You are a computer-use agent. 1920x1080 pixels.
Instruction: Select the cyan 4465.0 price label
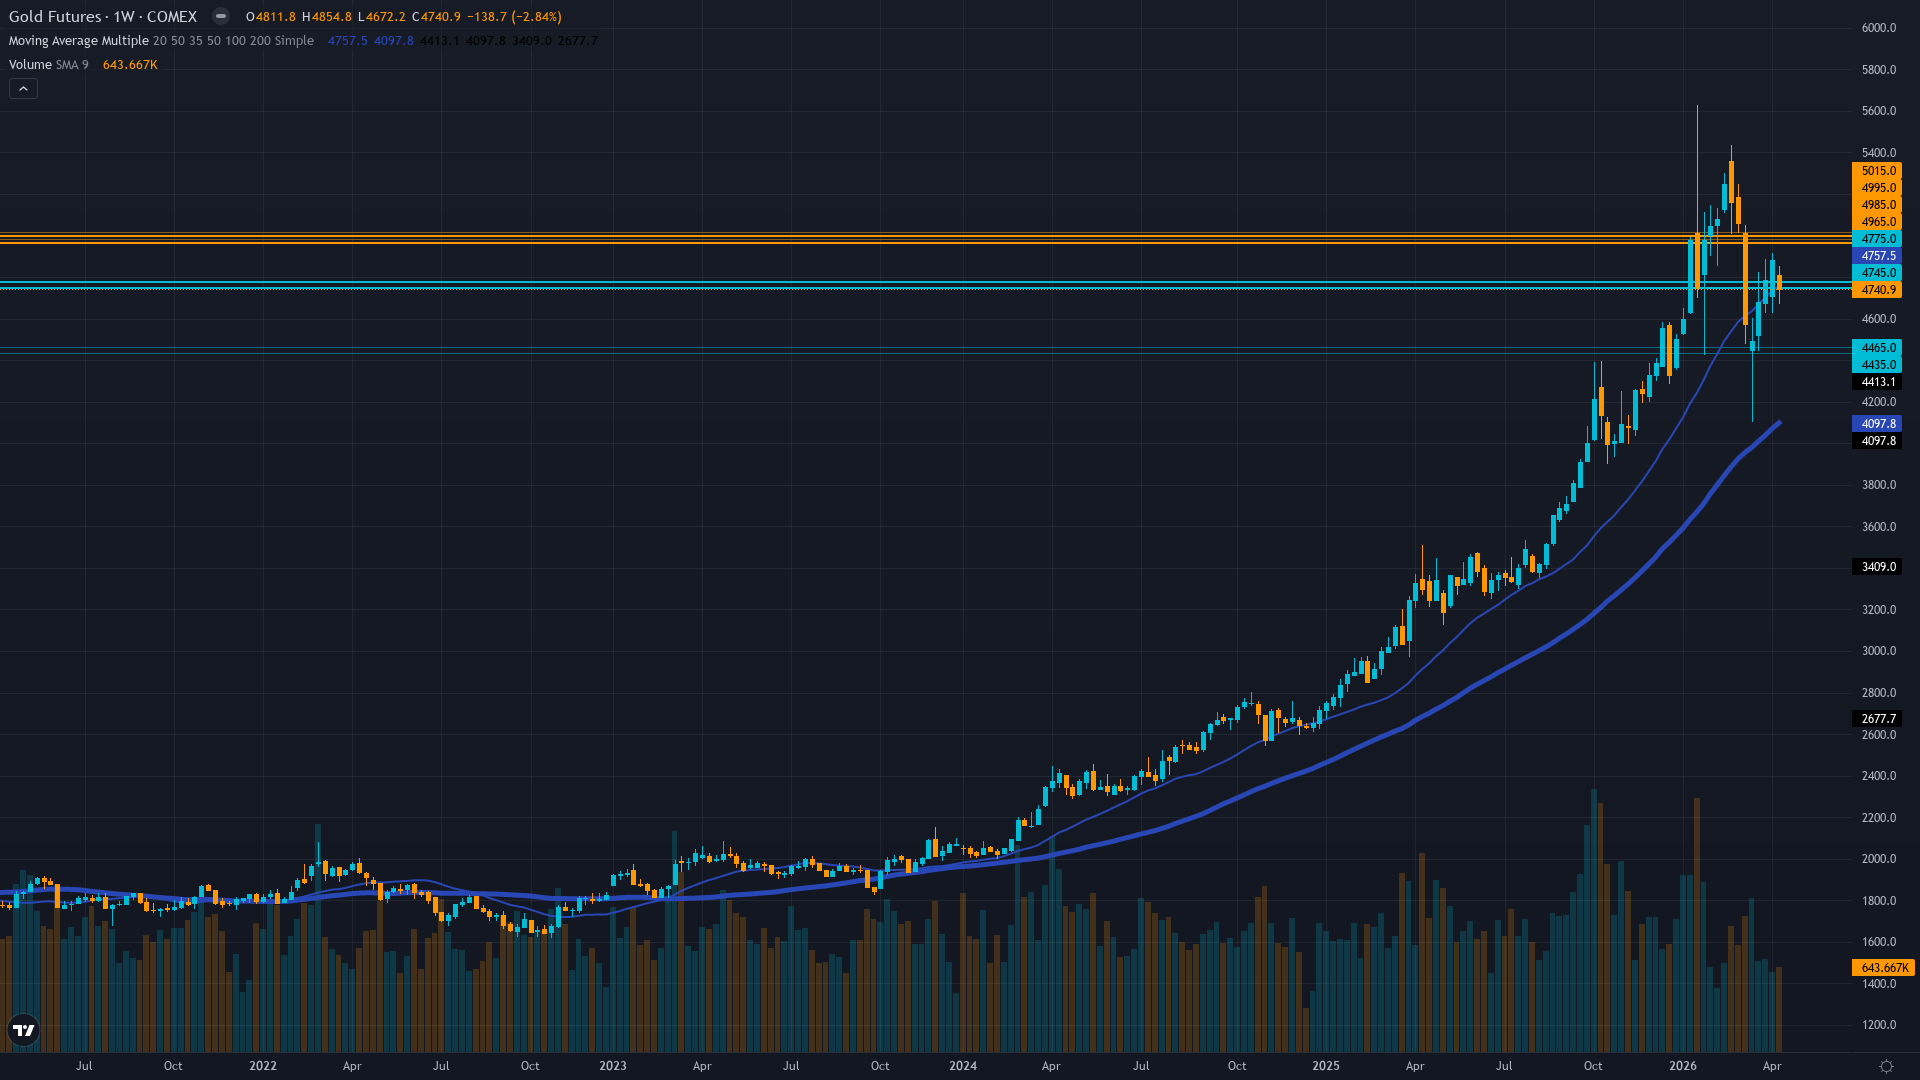pyautogui.click(x=1877, y=348)
